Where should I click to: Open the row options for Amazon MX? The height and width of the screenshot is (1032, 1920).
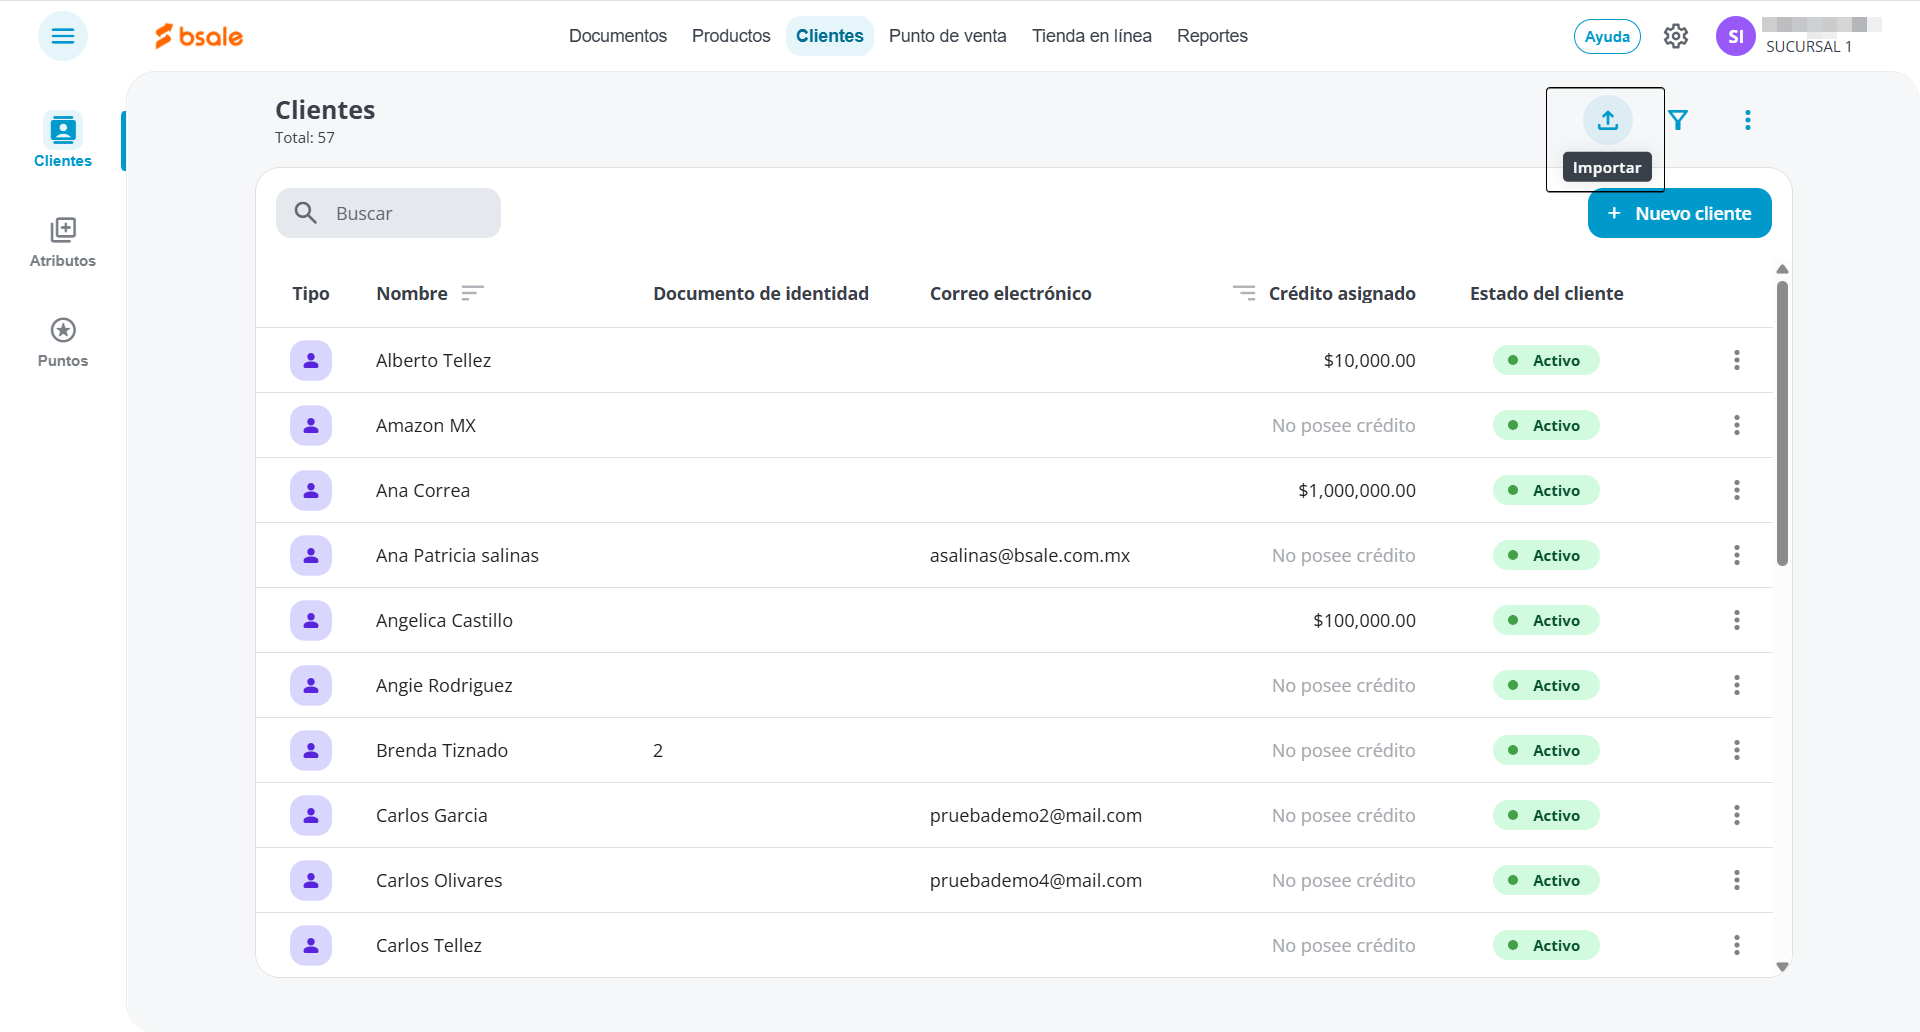[1737, 425]
